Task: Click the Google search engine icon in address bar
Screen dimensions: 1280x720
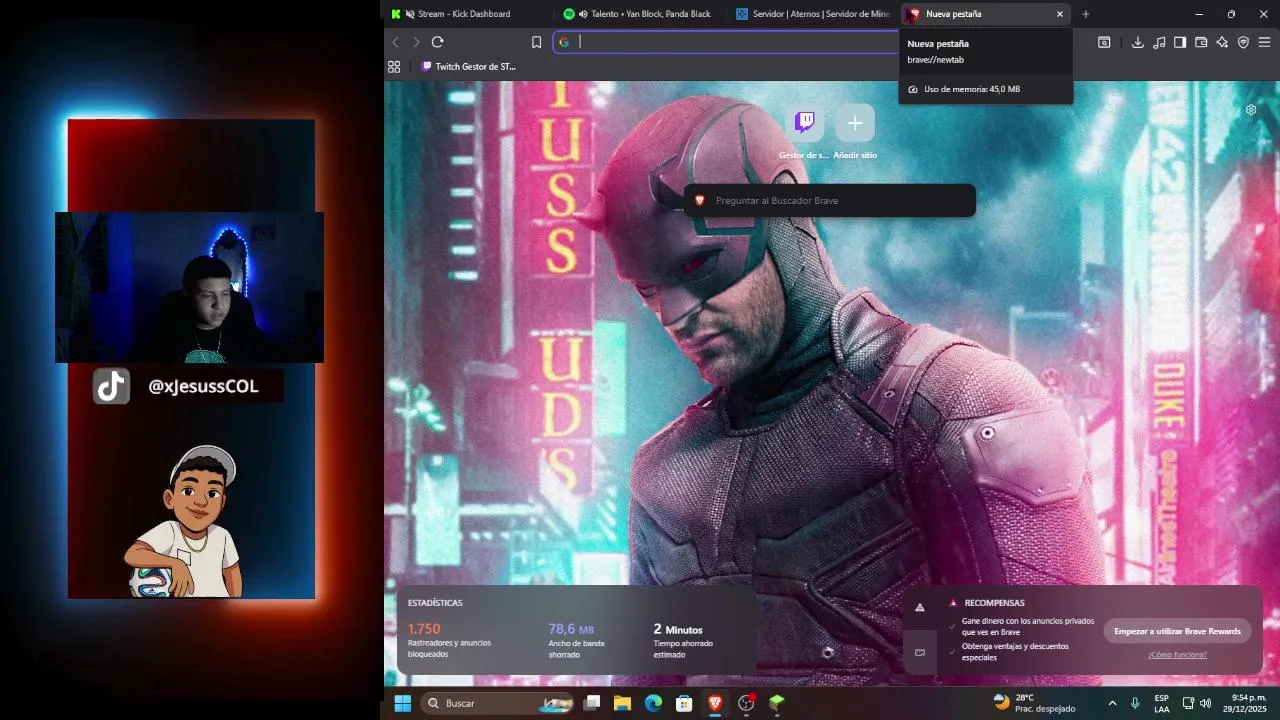Action: pos(564,42)
